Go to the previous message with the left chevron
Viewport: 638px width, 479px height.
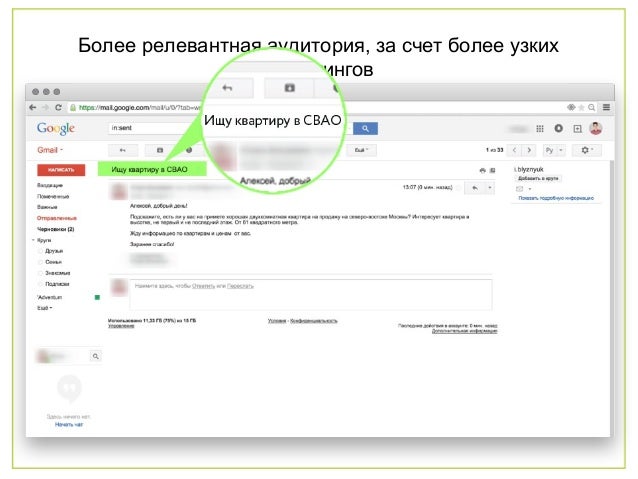(514, 150)
